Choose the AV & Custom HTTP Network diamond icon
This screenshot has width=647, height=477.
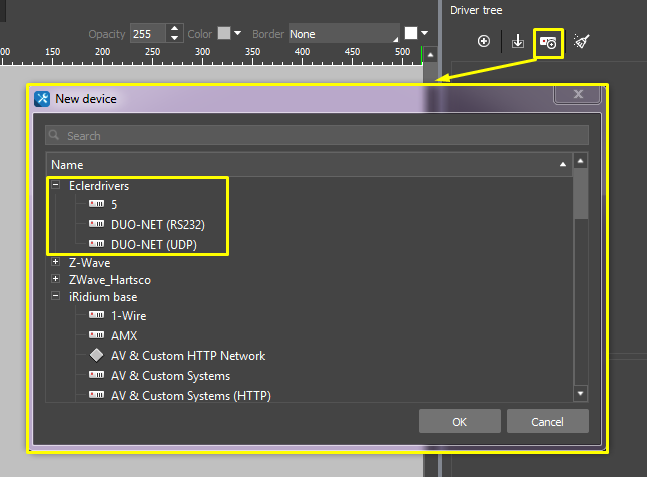click(96, 356)
